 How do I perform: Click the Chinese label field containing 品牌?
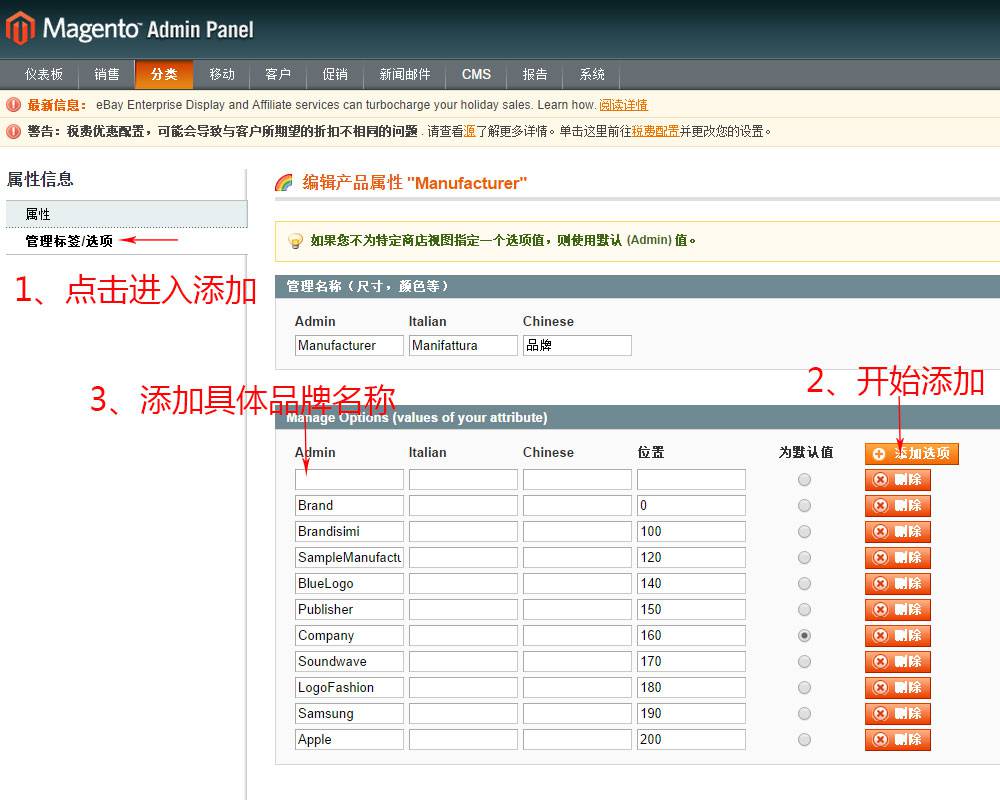577,345
